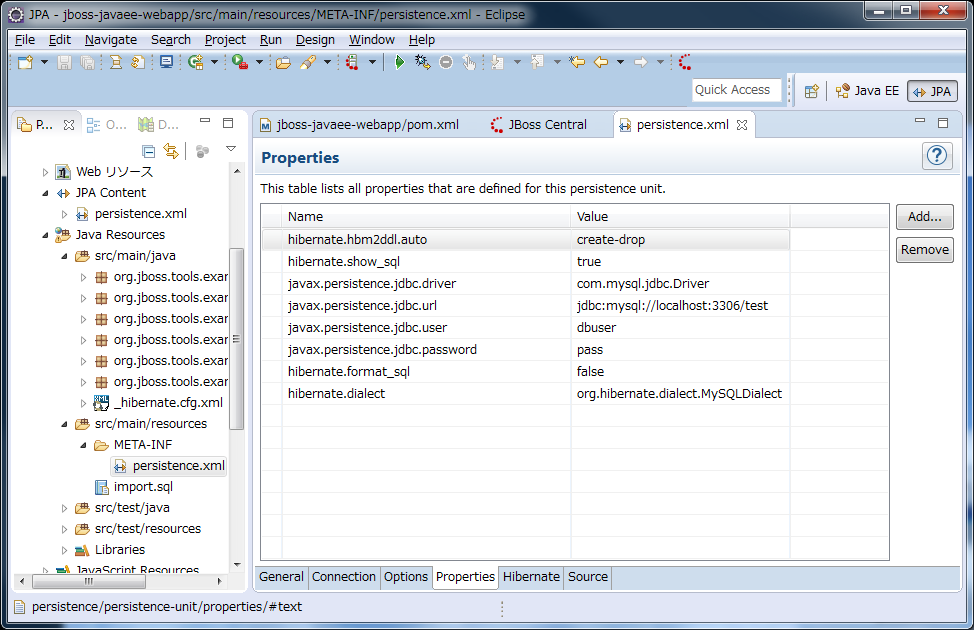This screenshot has width=974, height=630.
Task: Click the org.hibernate.dialect.MySQLDialect value
Action: [x=679, y=394]
